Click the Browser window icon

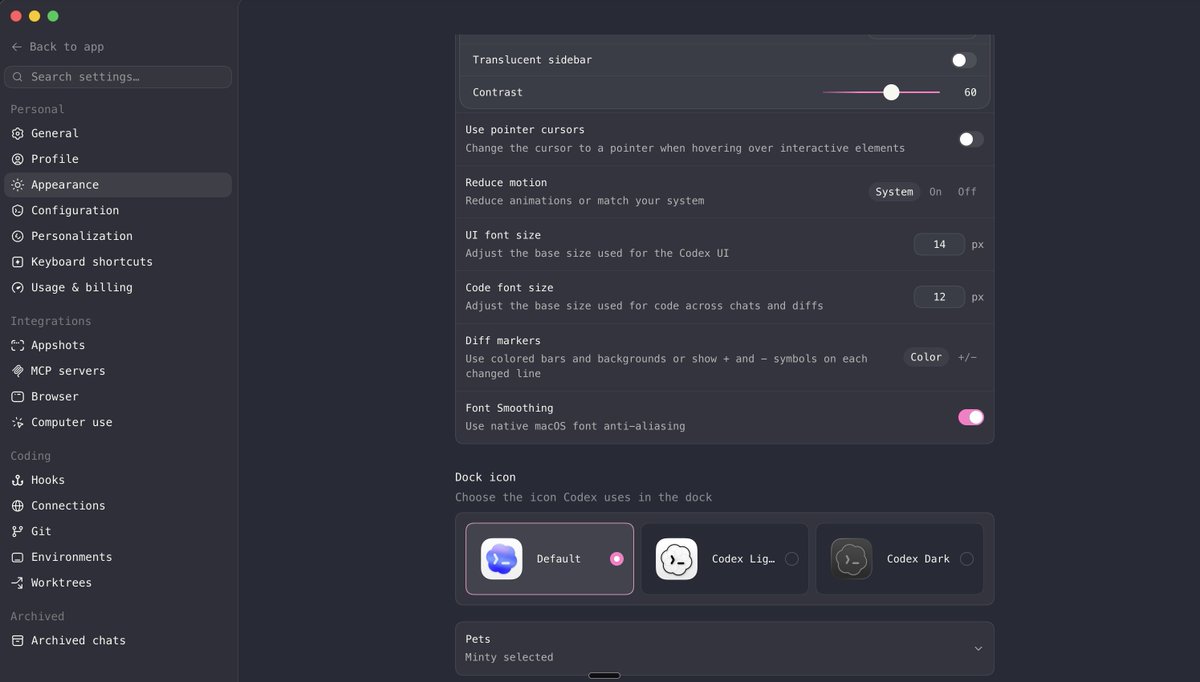tap(17, 397)
